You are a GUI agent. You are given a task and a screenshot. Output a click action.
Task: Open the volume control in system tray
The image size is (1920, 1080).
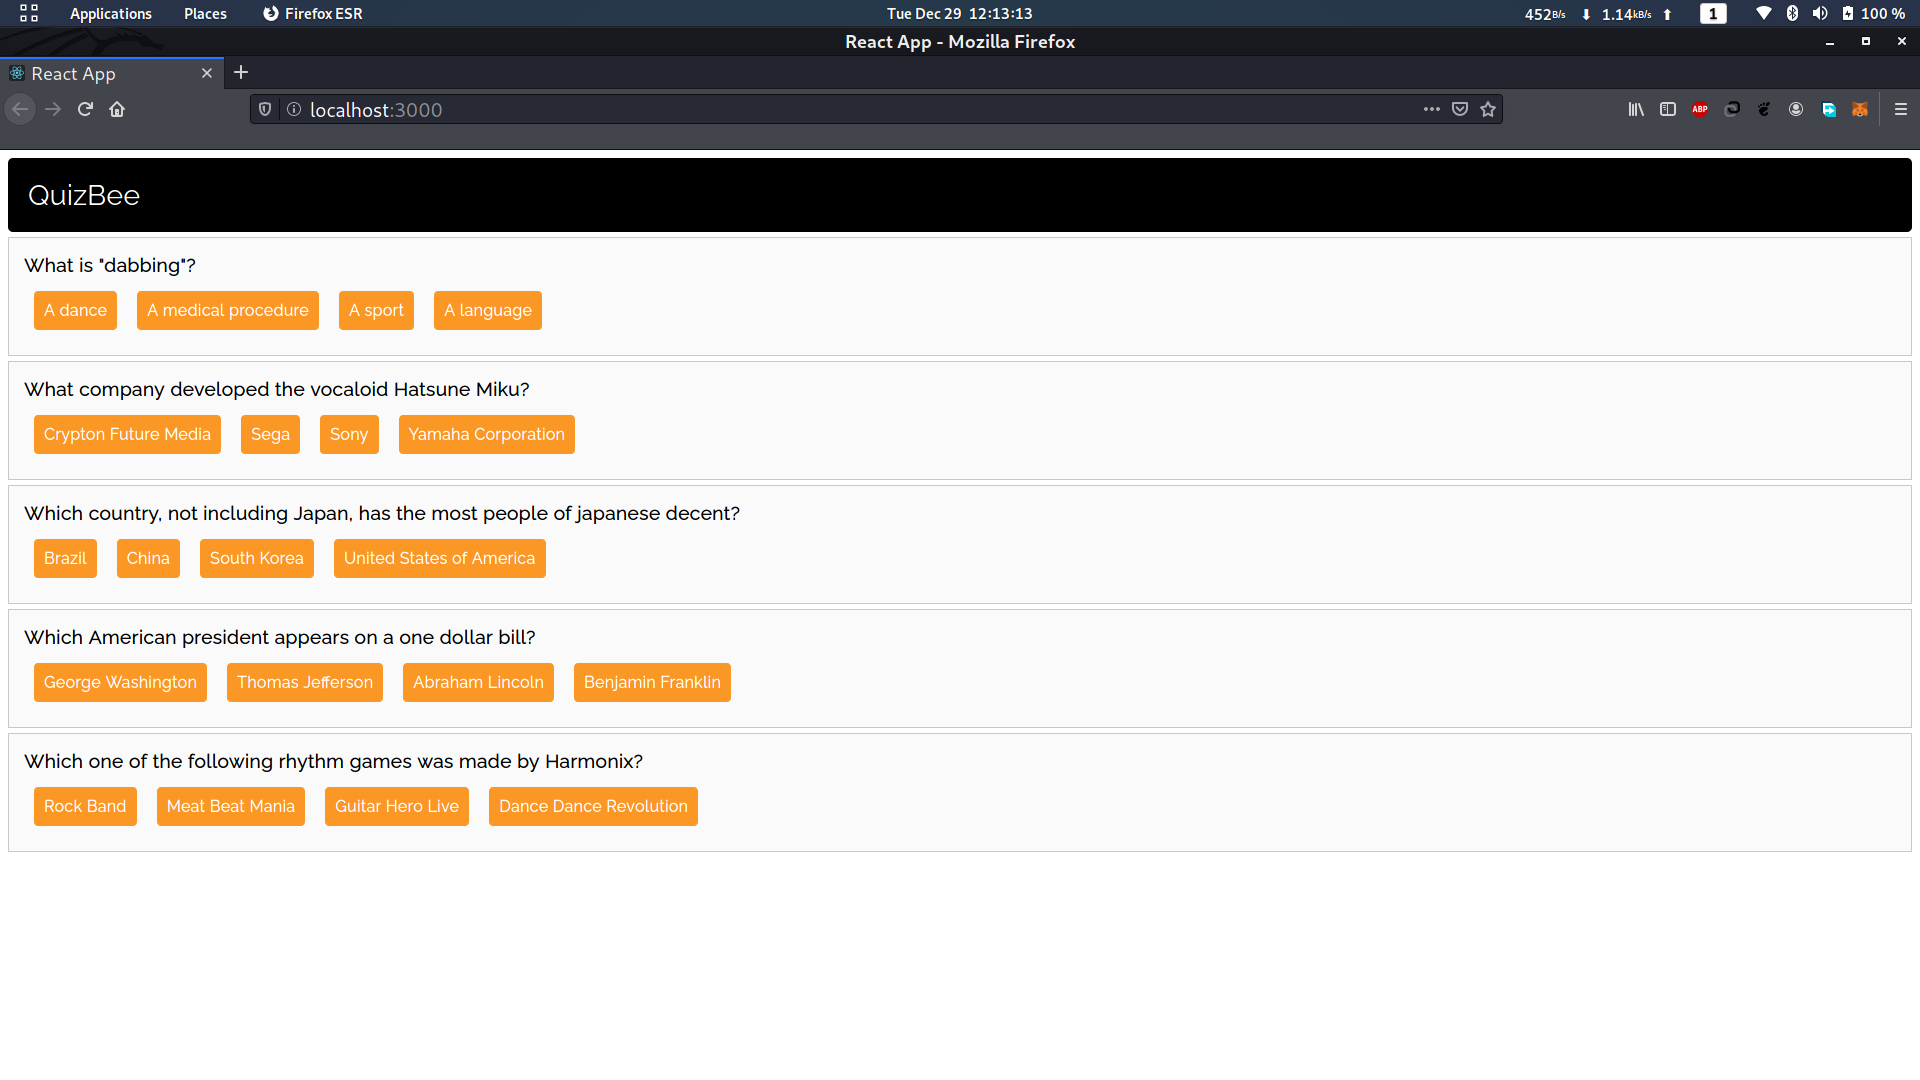pos(1820,14)
